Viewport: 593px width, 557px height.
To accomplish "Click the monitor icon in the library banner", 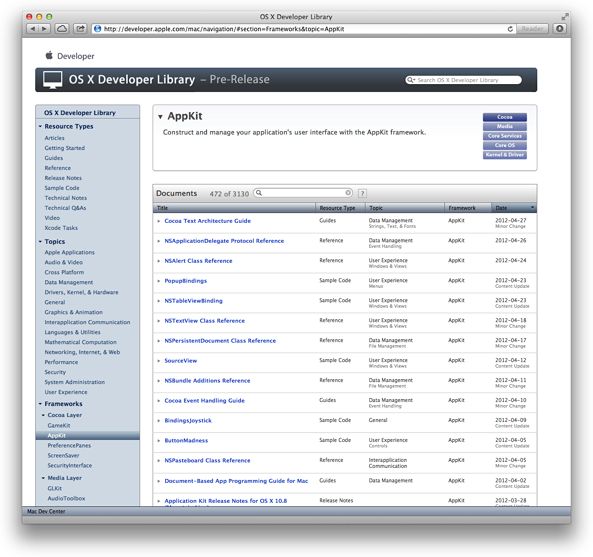I will (x=53, y=80).
